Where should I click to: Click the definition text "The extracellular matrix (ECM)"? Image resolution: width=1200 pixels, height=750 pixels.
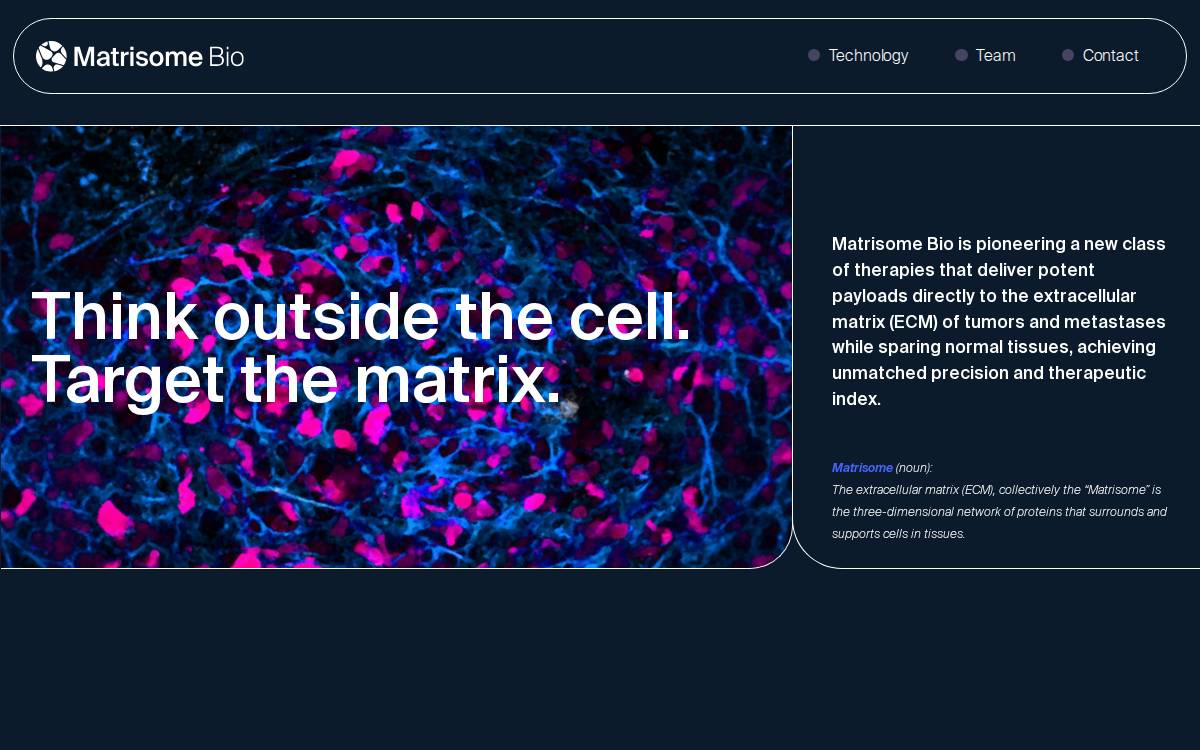coord(999,511)
